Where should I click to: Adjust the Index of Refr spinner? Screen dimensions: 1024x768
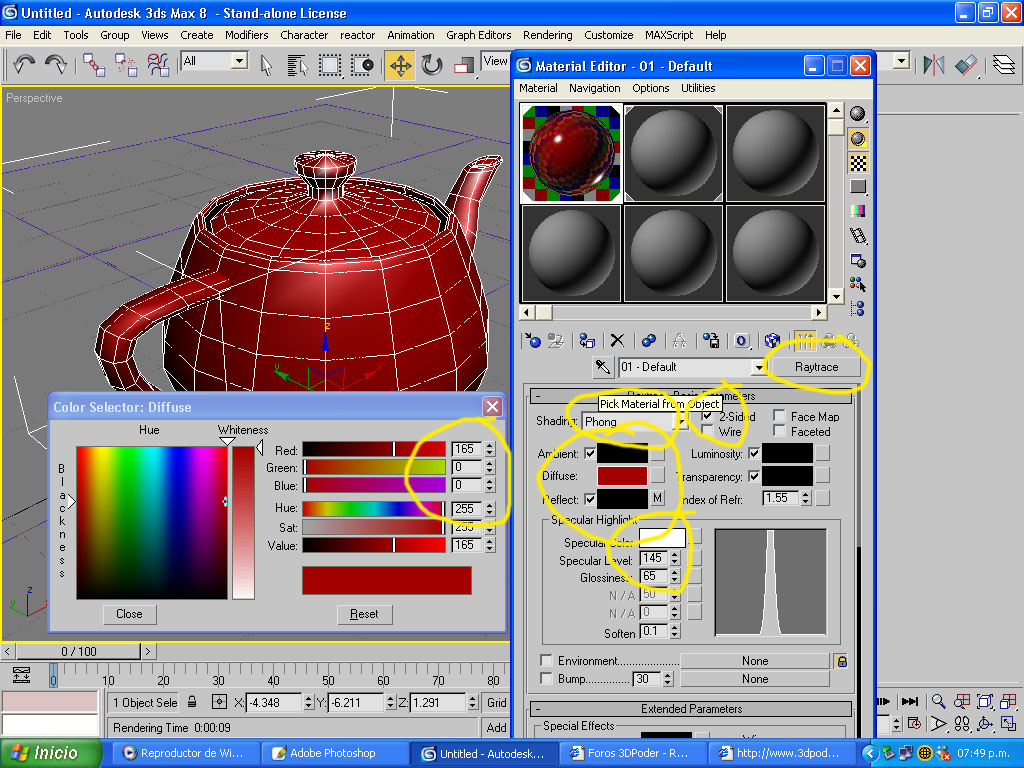tap(806, 498)
